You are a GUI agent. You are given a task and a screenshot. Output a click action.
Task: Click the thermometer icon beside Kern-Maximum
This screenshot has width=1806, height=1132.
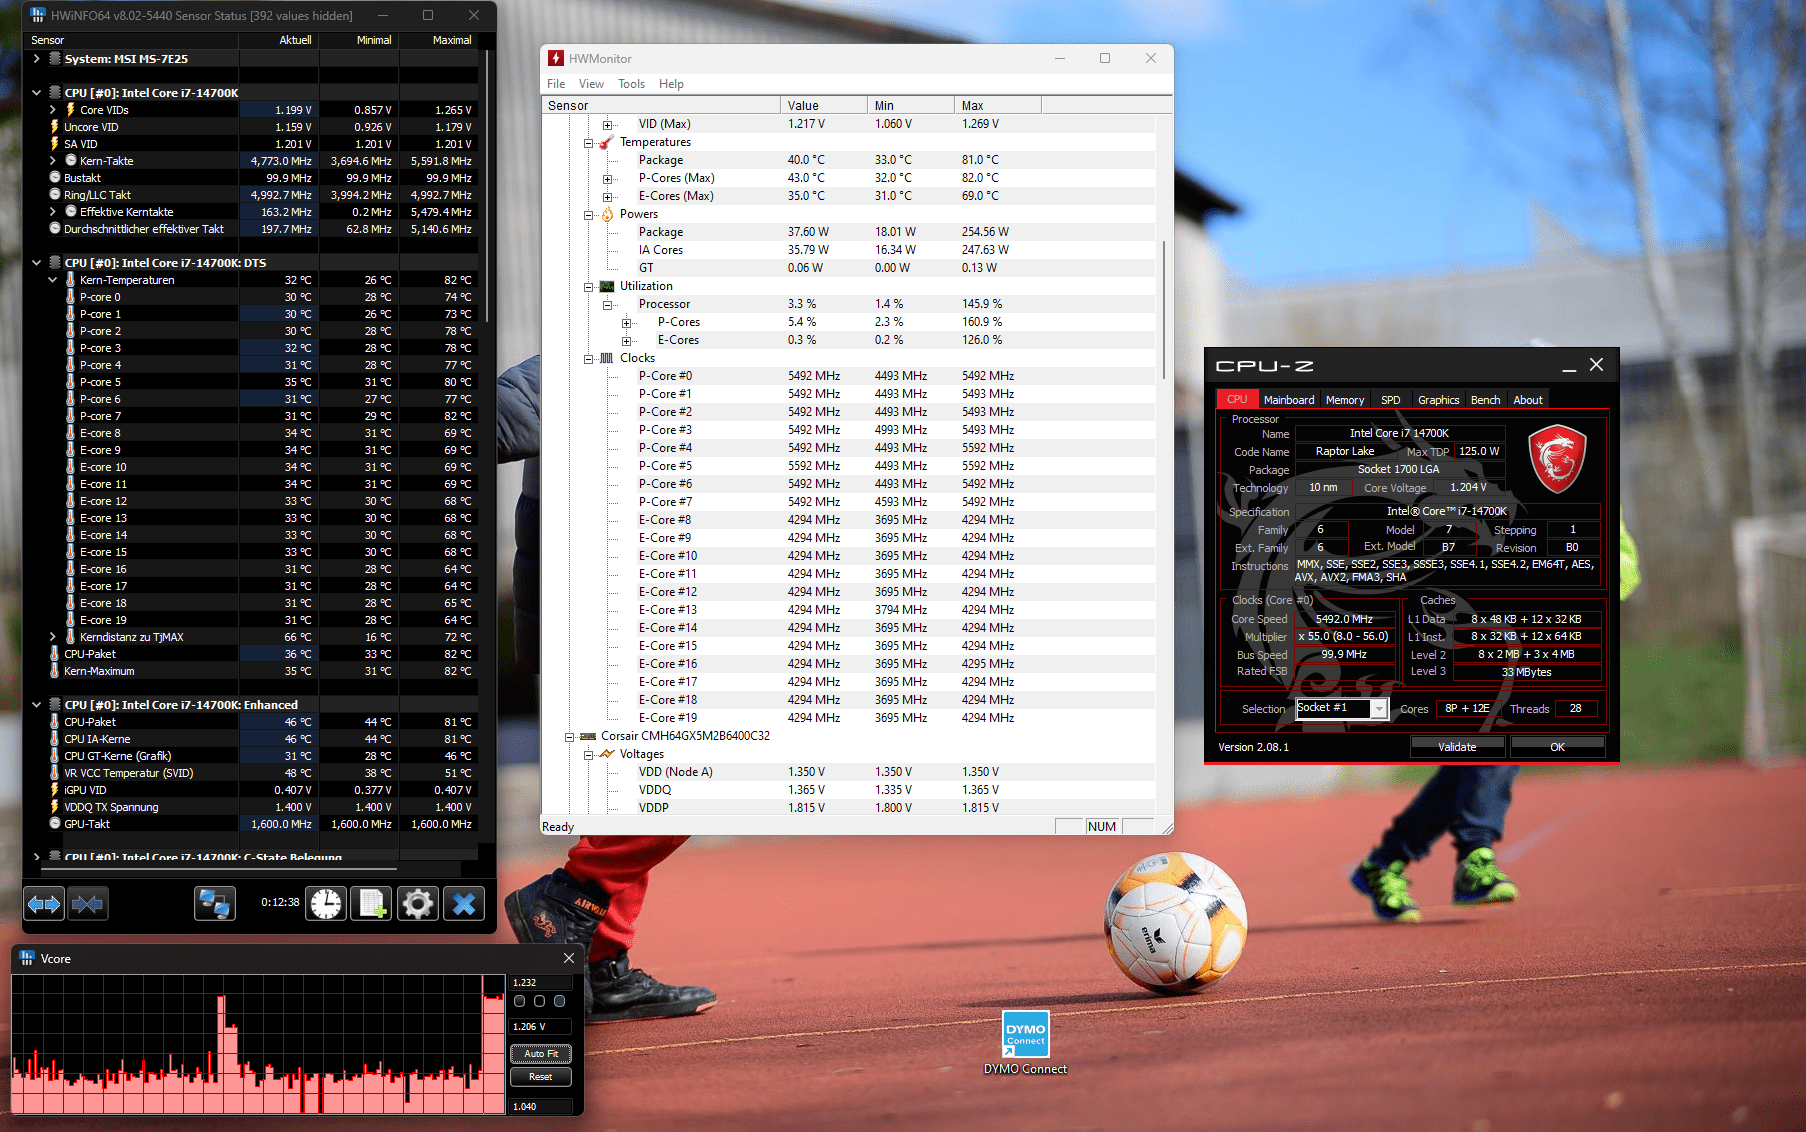(55, 671)
